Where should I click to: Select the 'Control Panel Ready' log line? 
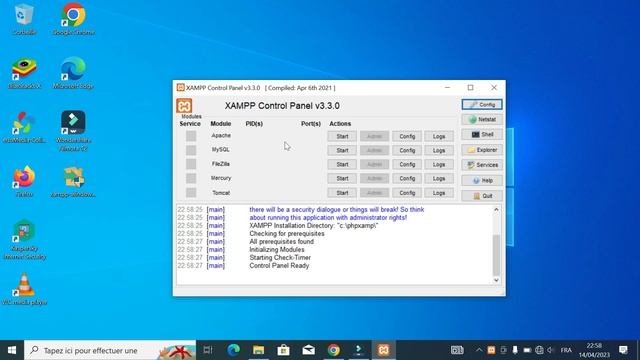(x=279, y=266)
